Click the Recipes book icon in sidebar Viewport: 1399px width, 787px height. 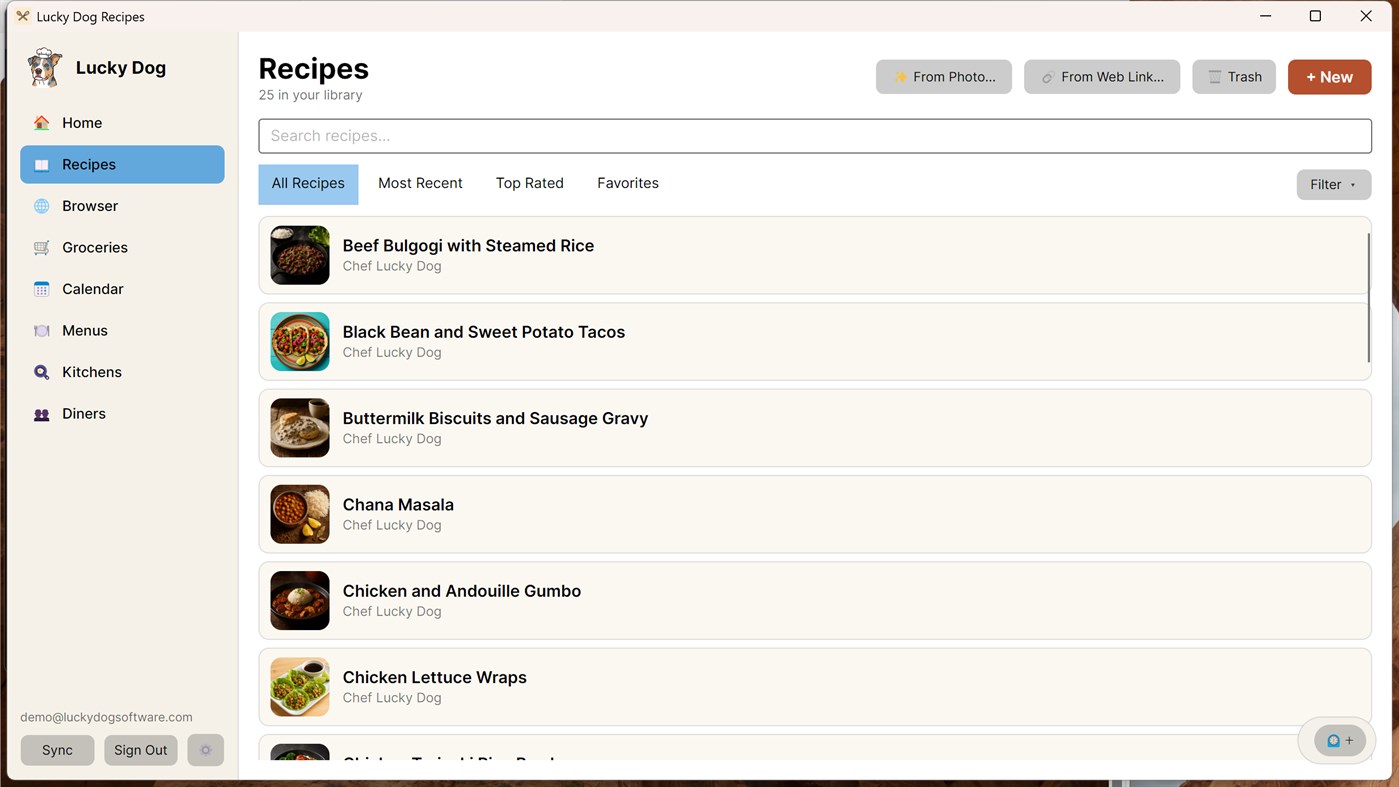41,164
